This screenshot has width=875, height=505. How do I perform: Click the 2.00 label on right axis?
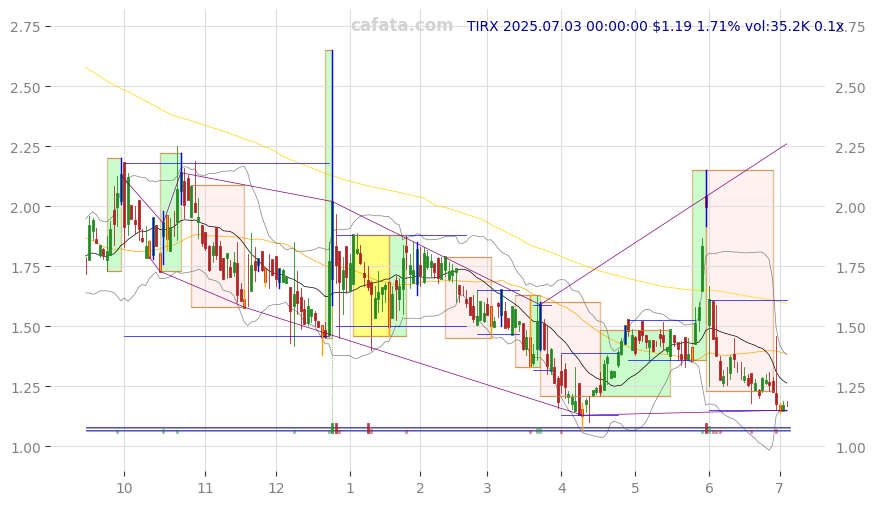point(850,208)
